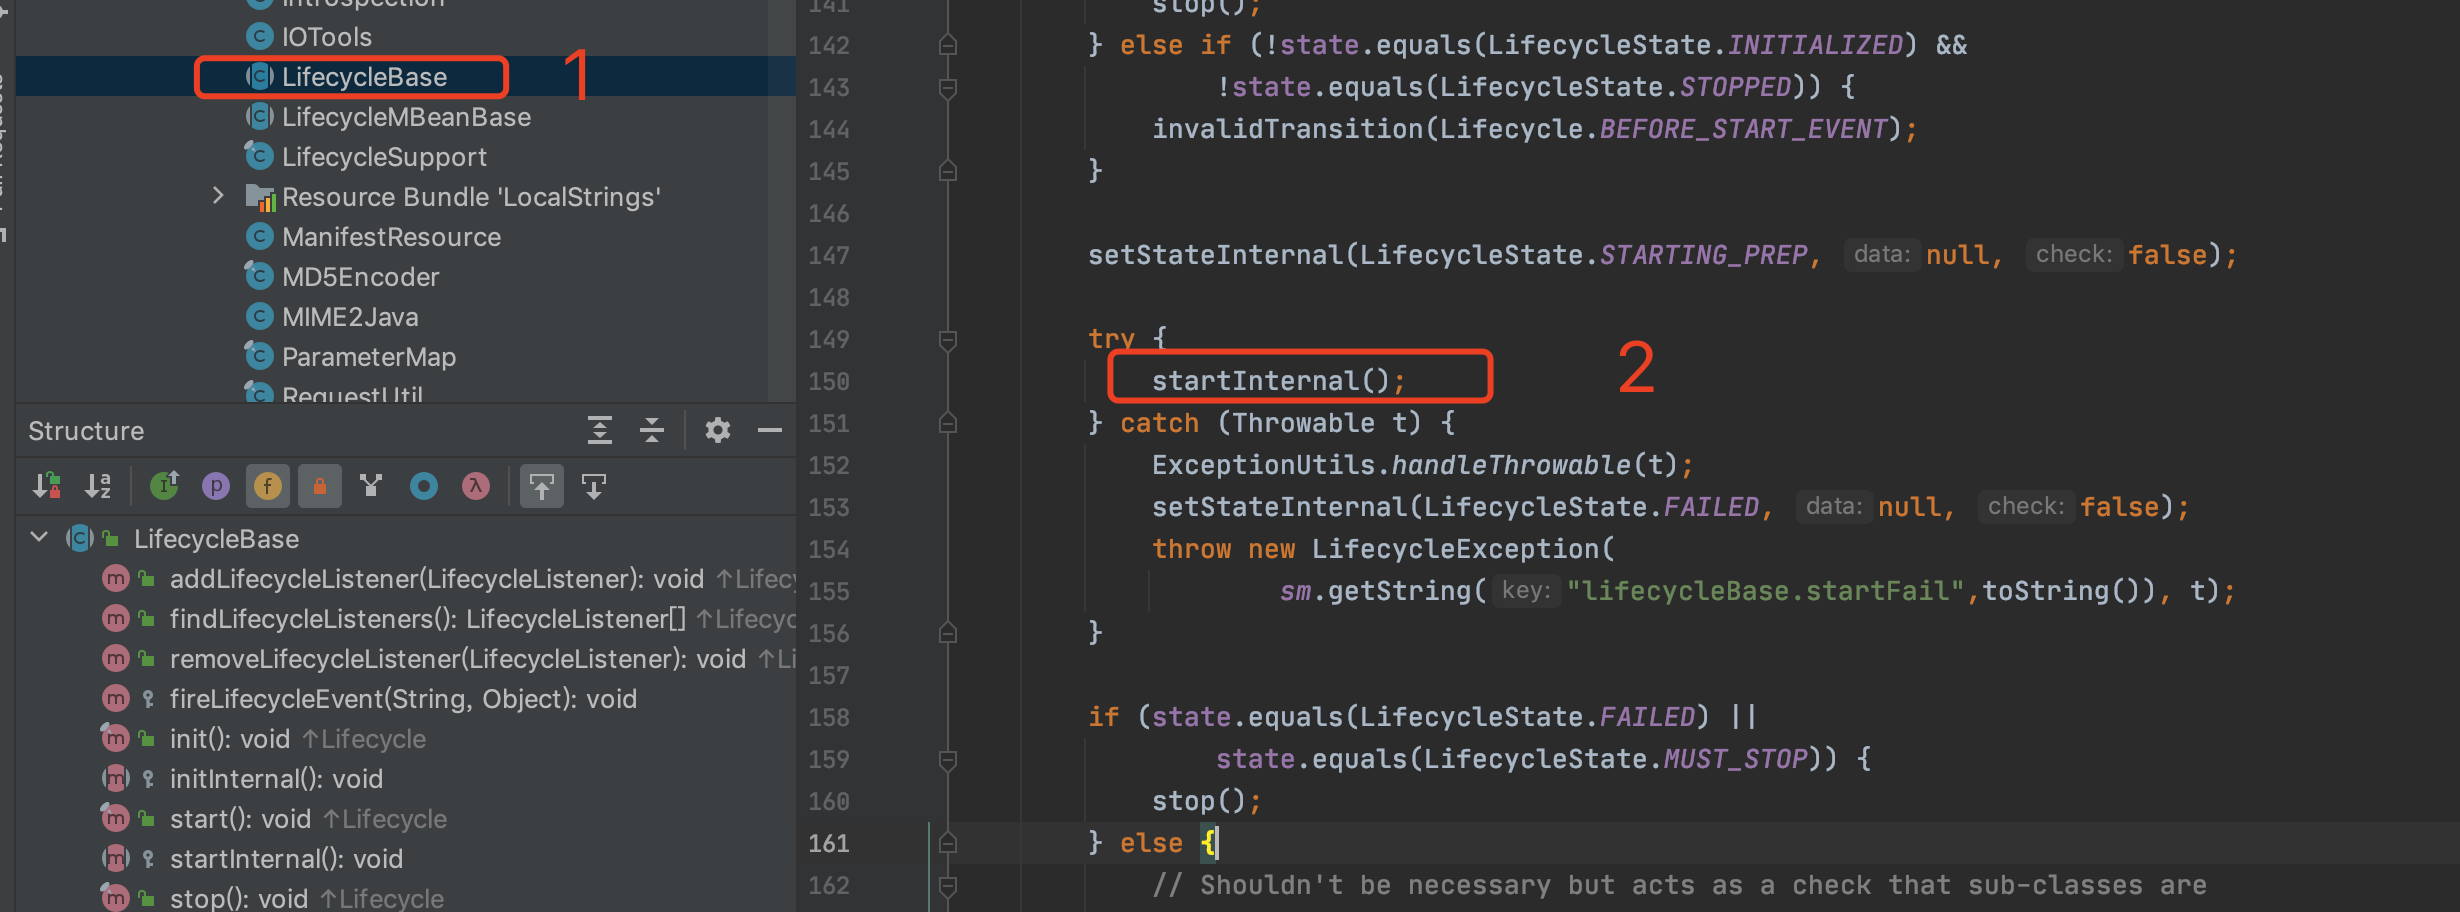Viewport: 2460px width, 912px height.
Task: Click class icon beside ManifestResource
Action: click(x=260, y=237)
